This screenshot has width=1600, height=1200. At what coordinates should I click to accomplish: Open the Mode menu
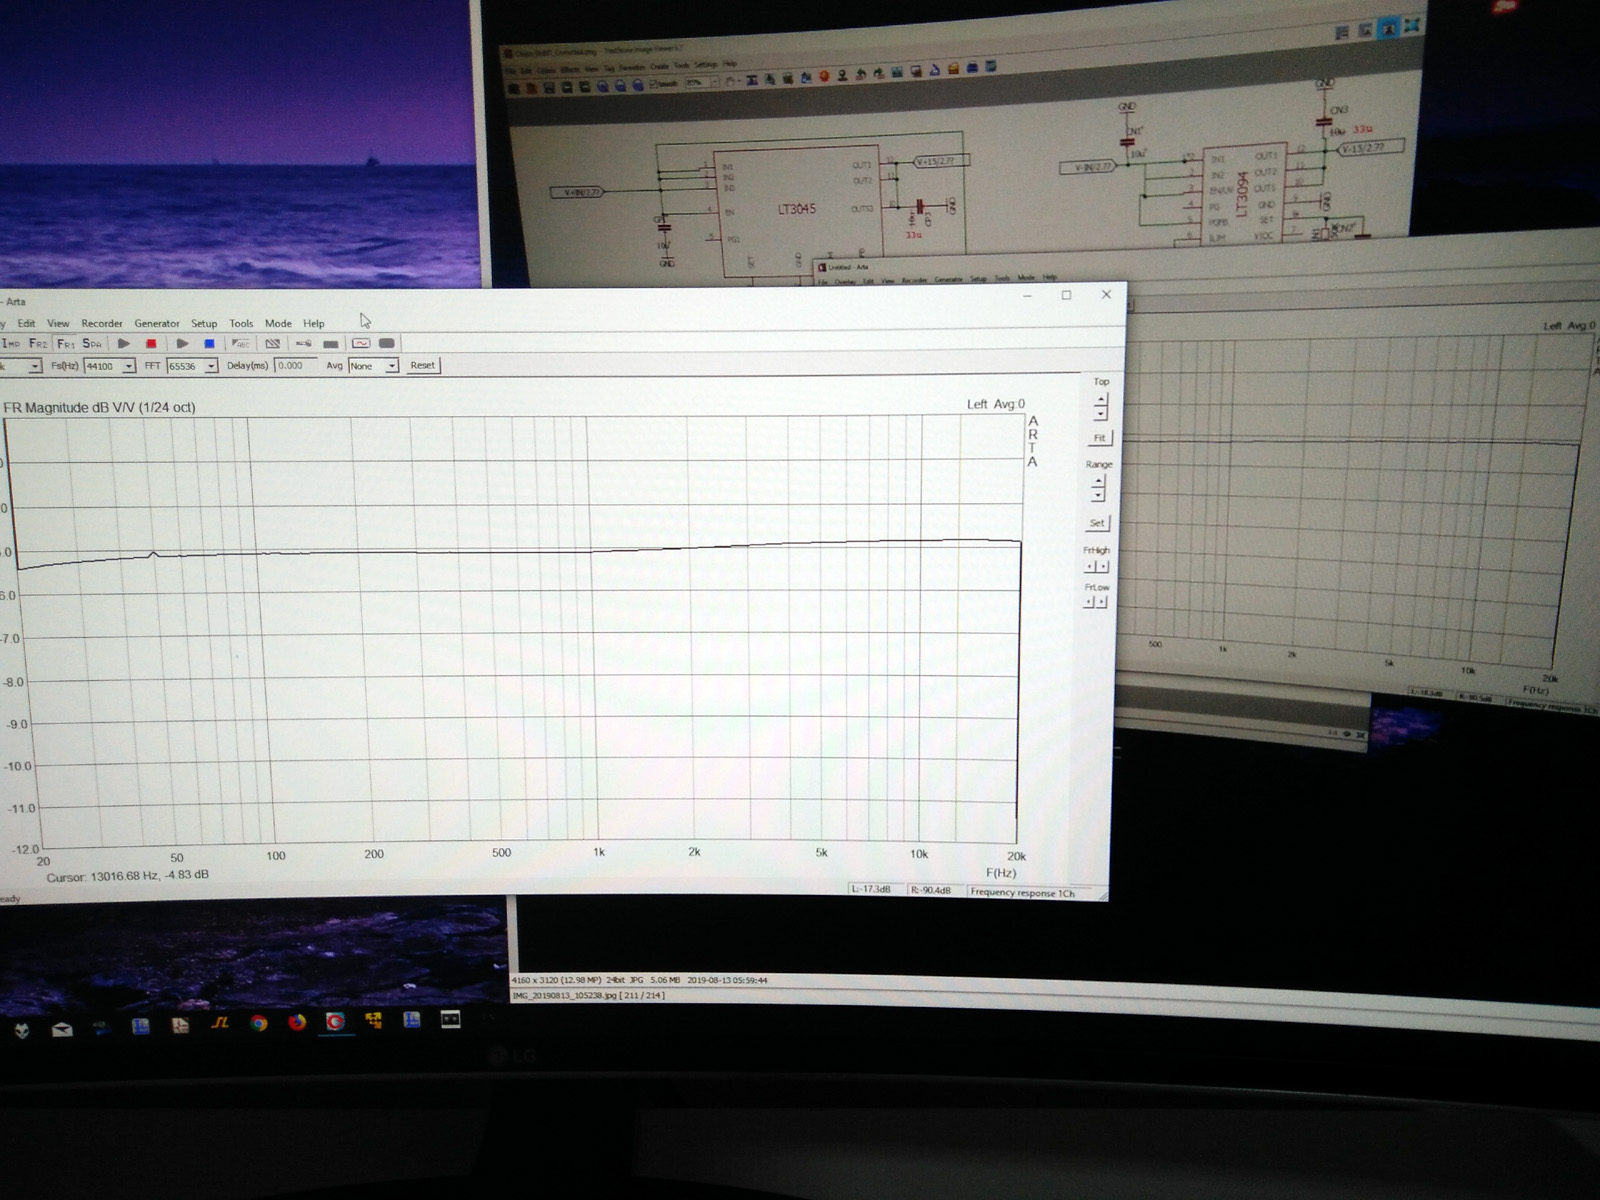click(x=278, y=323)
